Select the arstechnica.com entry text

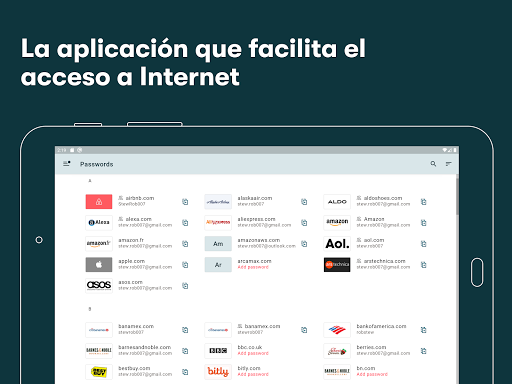click(383, 264)
